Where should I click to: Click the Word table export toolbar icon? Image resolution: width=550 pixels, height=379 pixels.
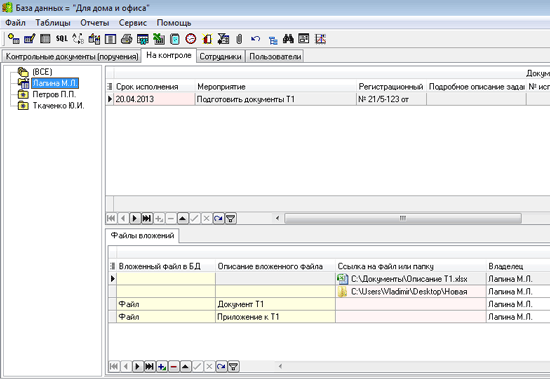143,39
